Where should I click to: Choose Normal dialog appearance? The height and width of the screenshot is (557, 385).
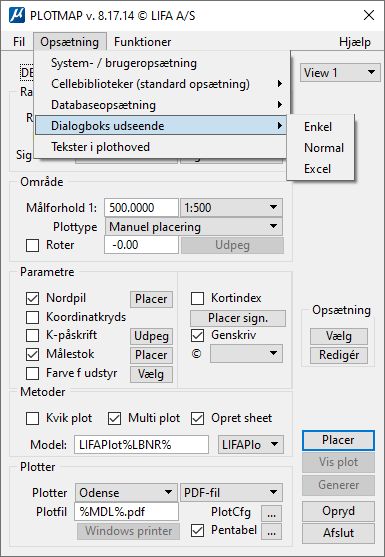pos(320,148)
